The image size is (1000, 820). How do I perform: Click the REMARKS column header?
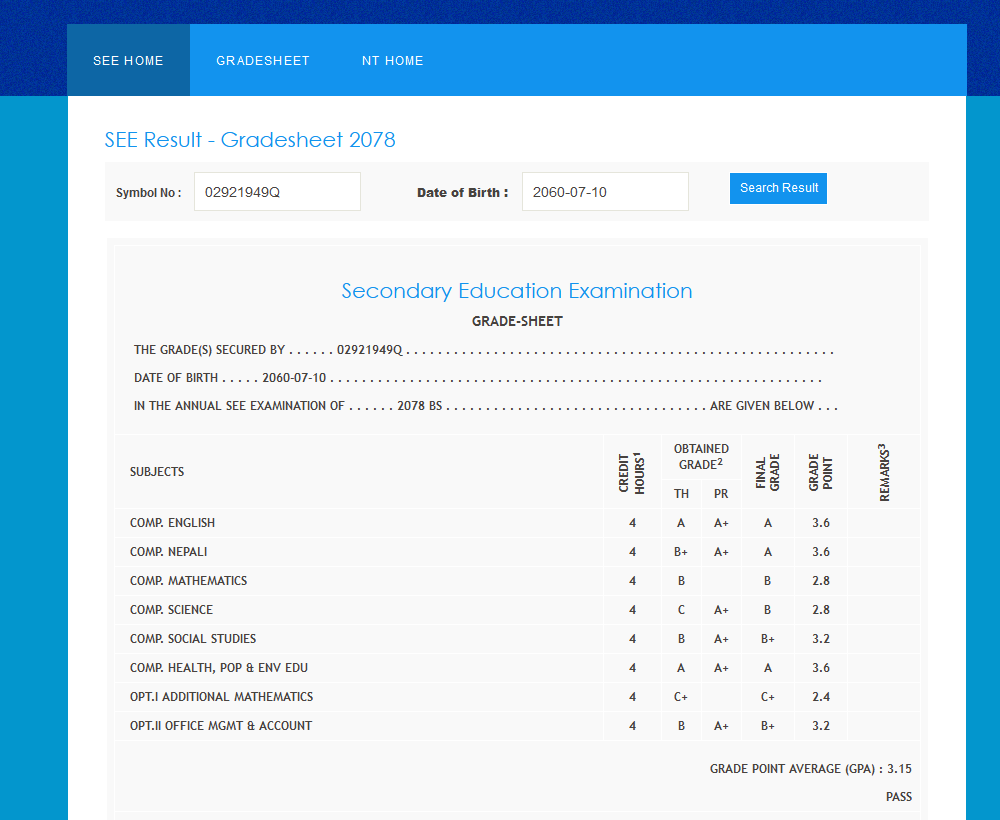884,472
